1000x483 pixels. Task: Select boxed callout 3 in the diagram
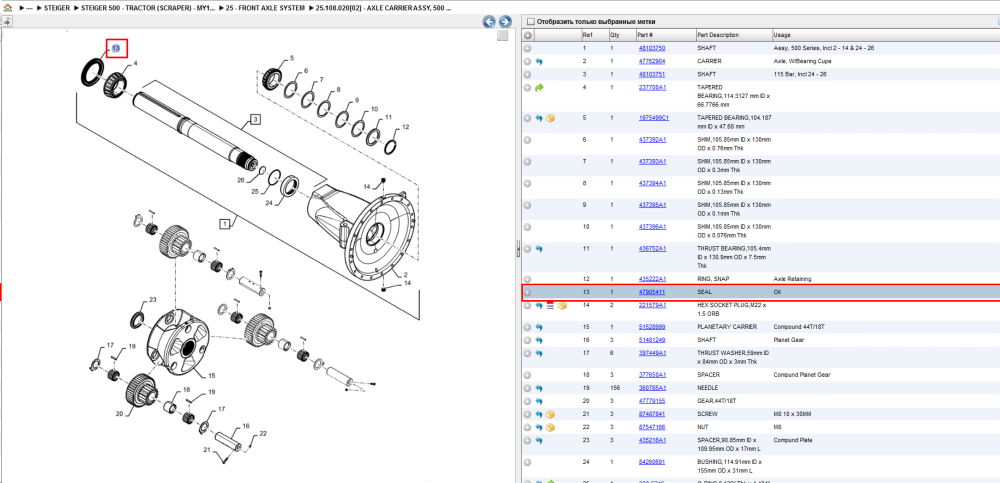click(x=254, y=119)
